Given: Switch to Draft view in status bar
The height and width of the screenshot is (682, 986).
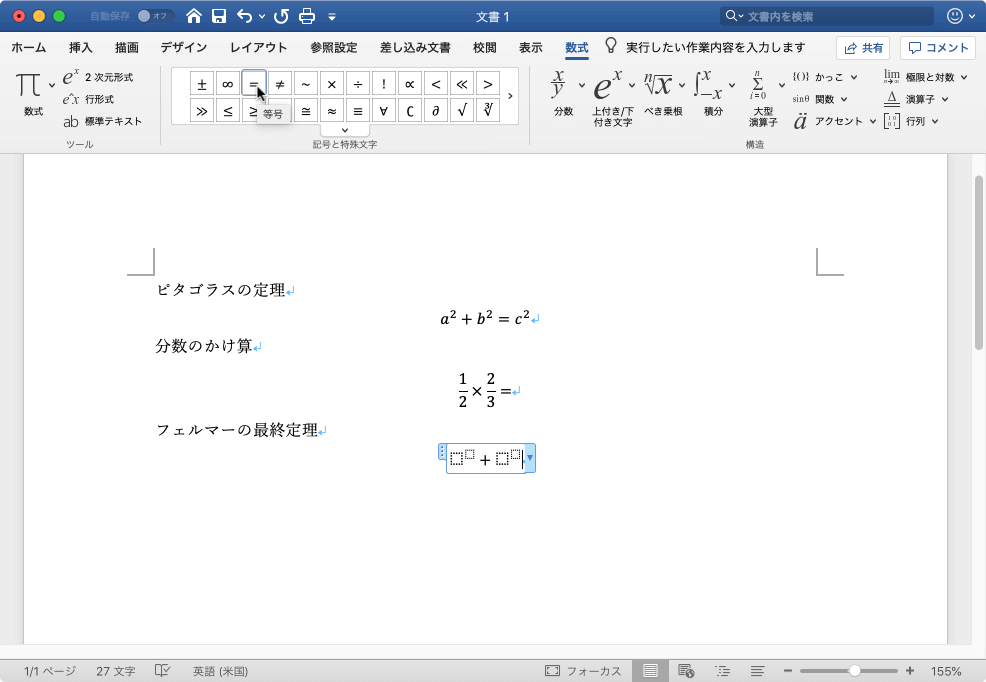Looking at the screenshot, I should (758, 671).
